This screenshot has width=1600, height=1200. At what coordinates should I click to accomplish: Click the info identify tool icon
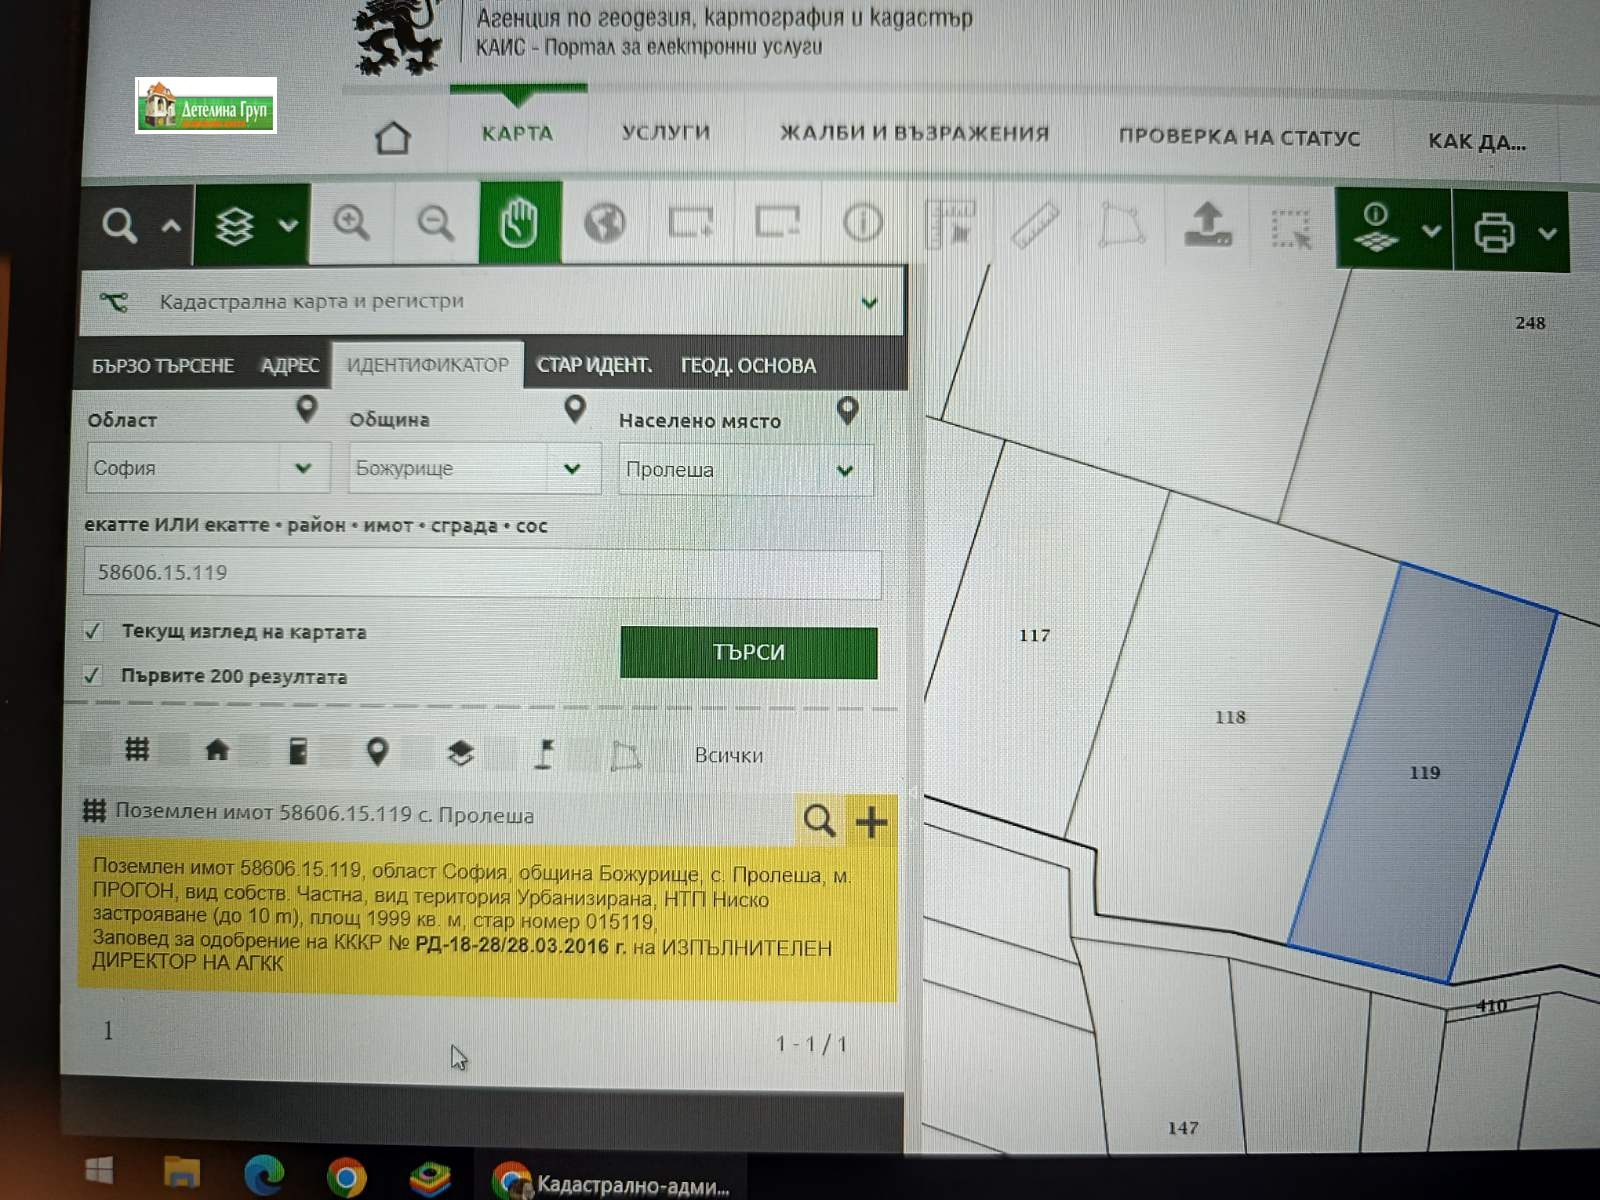click(862, 222)
